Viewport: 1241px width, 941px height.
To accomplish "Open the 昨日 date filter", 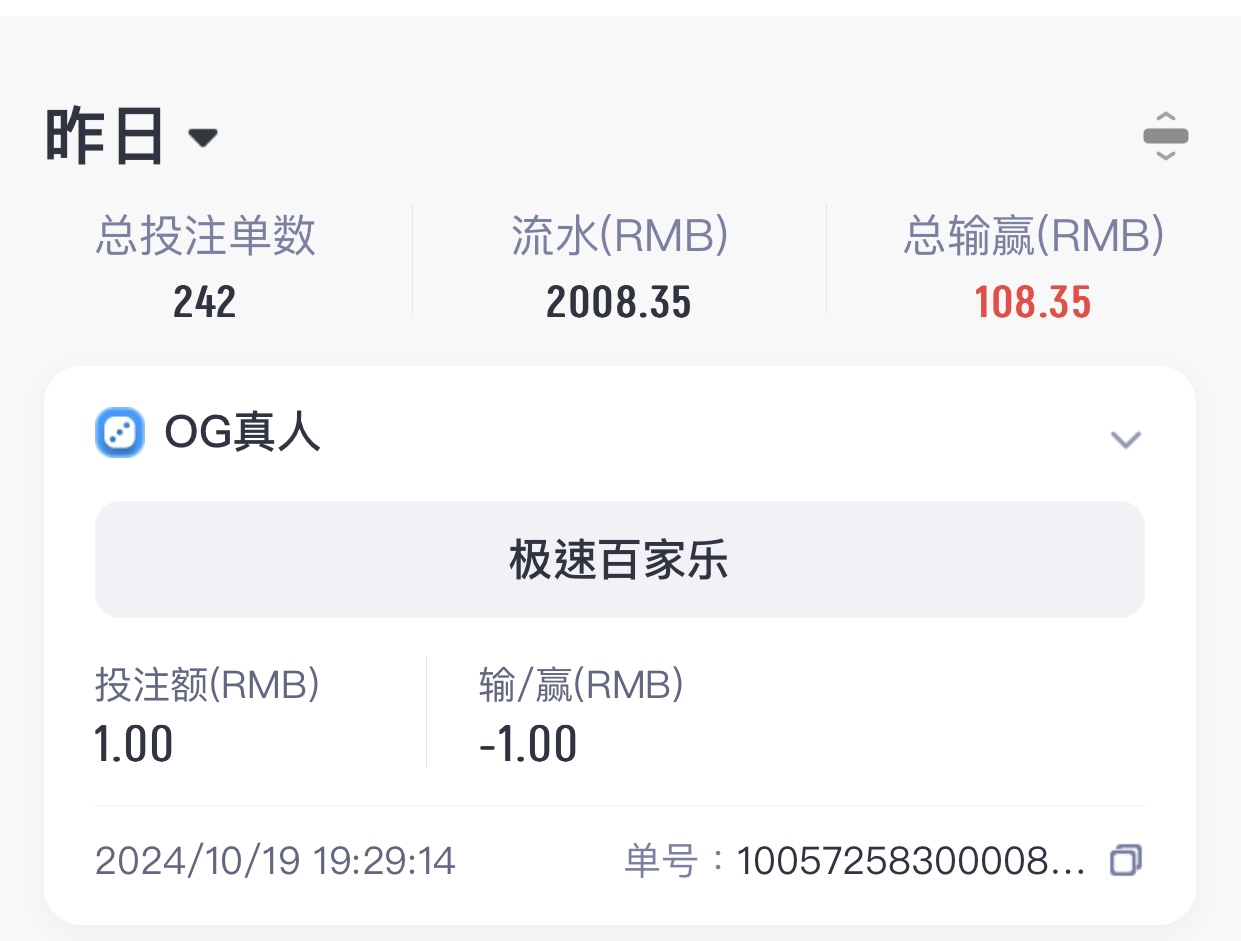I will point(105,137).
